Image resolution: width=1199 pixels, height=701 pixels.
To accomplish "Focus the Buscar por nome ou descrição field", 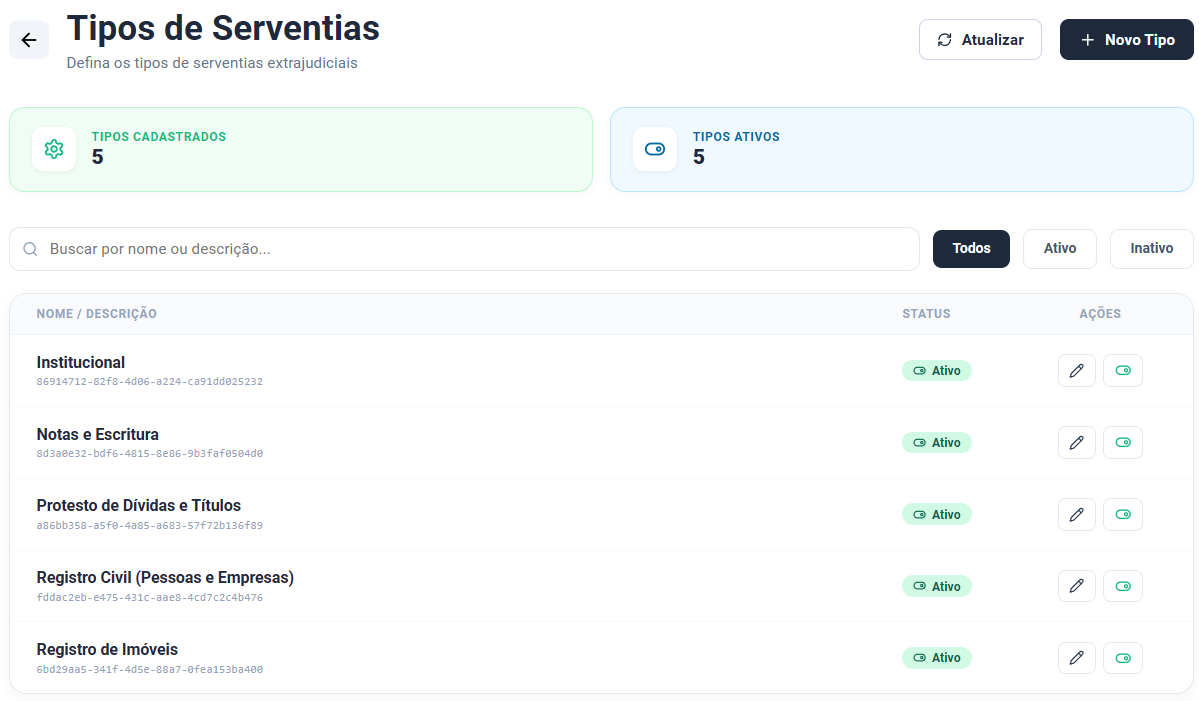I will pos(464,249).
